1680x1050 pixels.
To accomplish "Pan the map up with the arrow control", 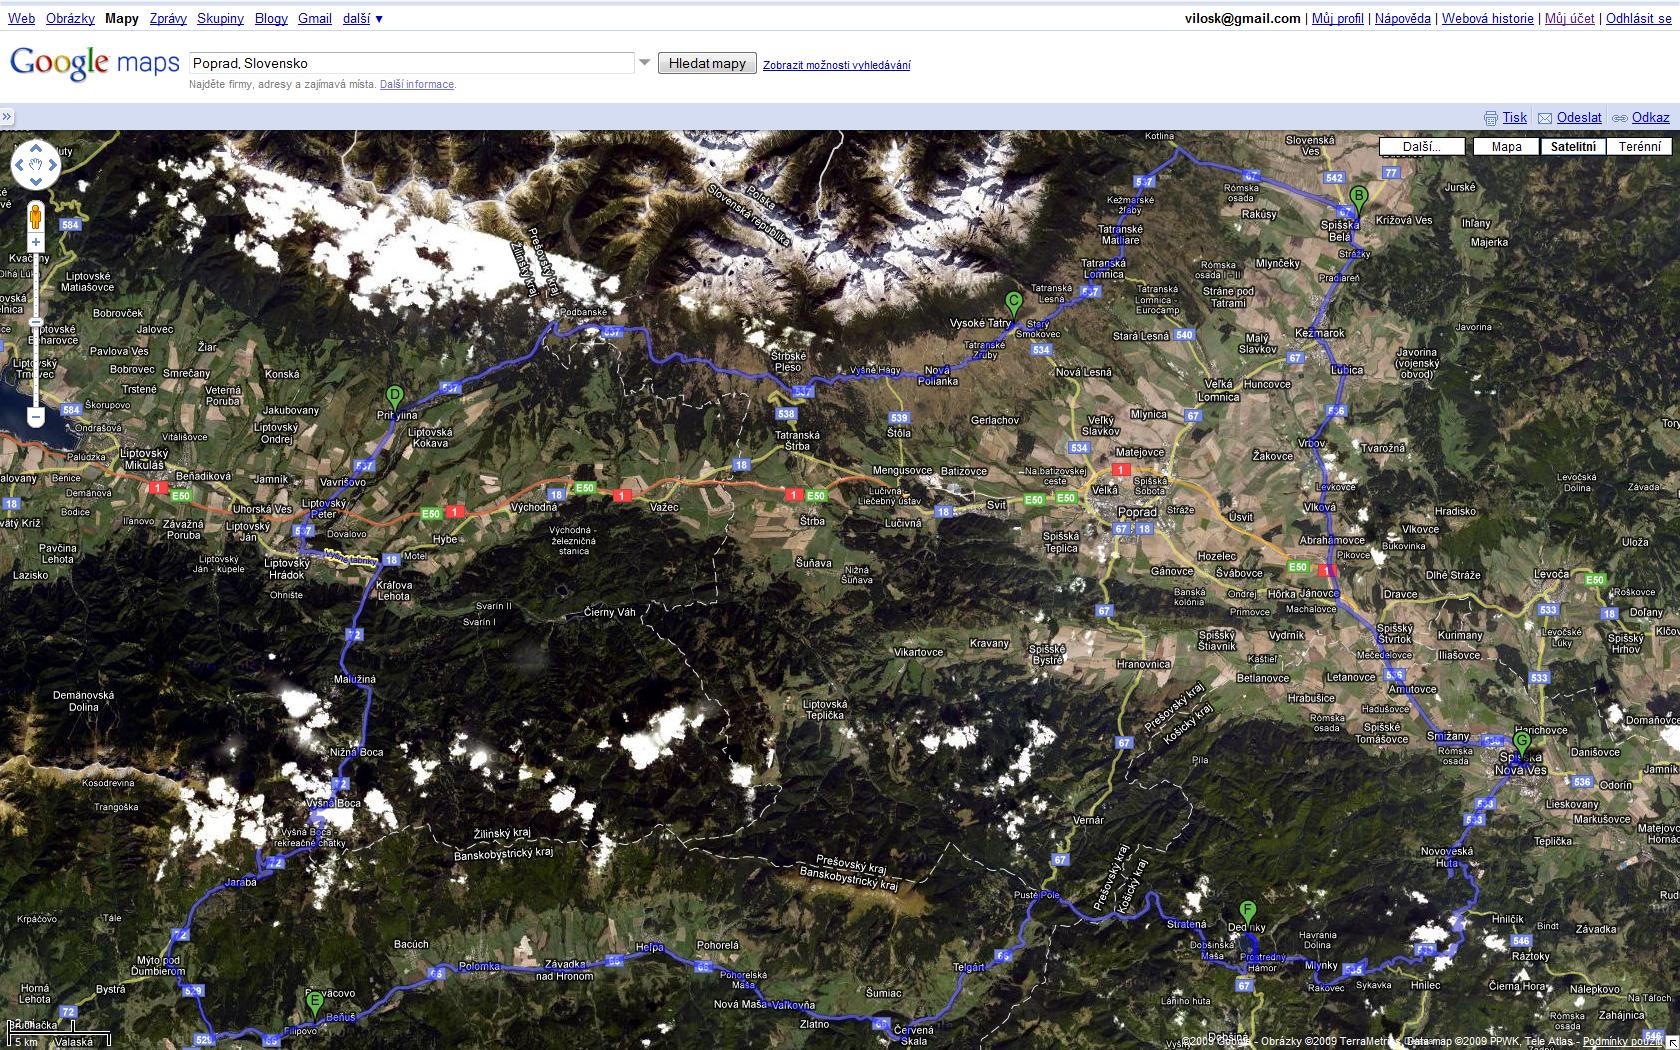I will pos(36,148).
